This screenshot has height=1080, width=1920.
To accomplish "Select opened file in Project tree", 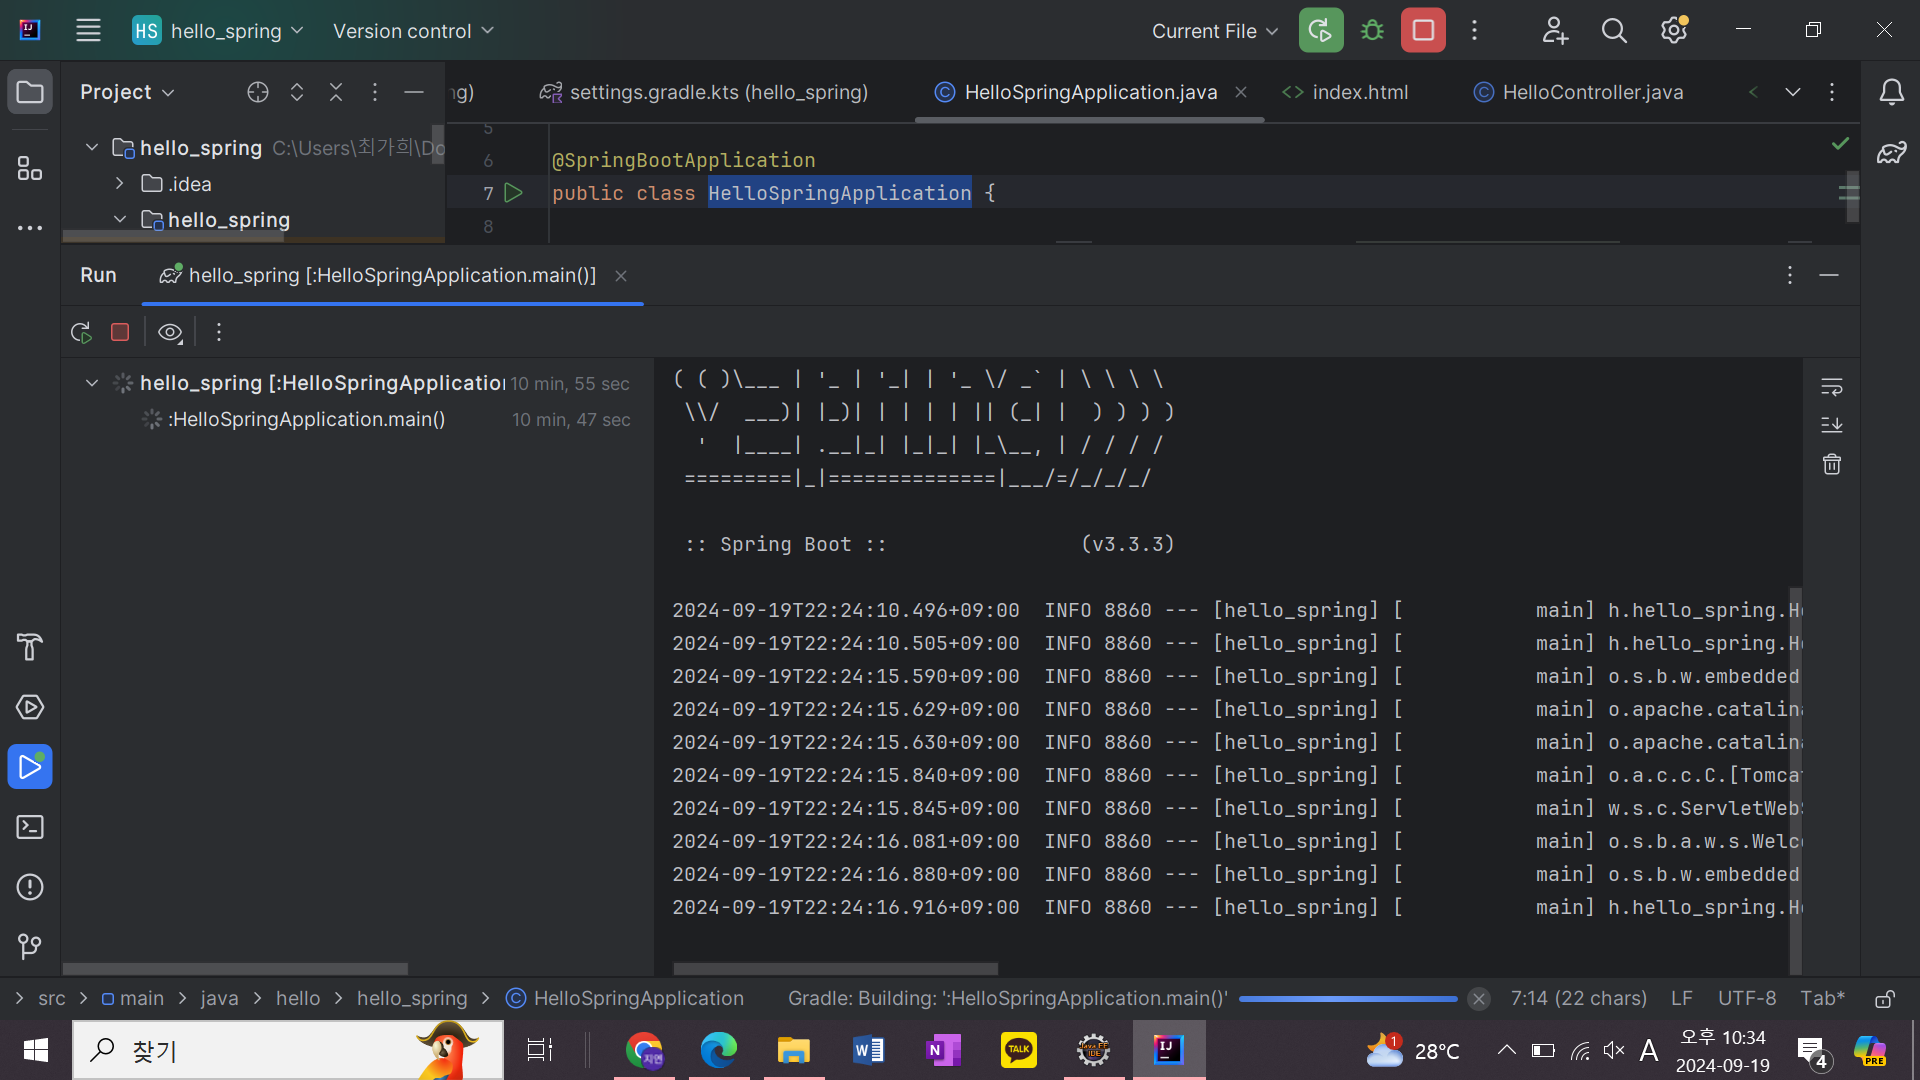I will pos(258,92).
